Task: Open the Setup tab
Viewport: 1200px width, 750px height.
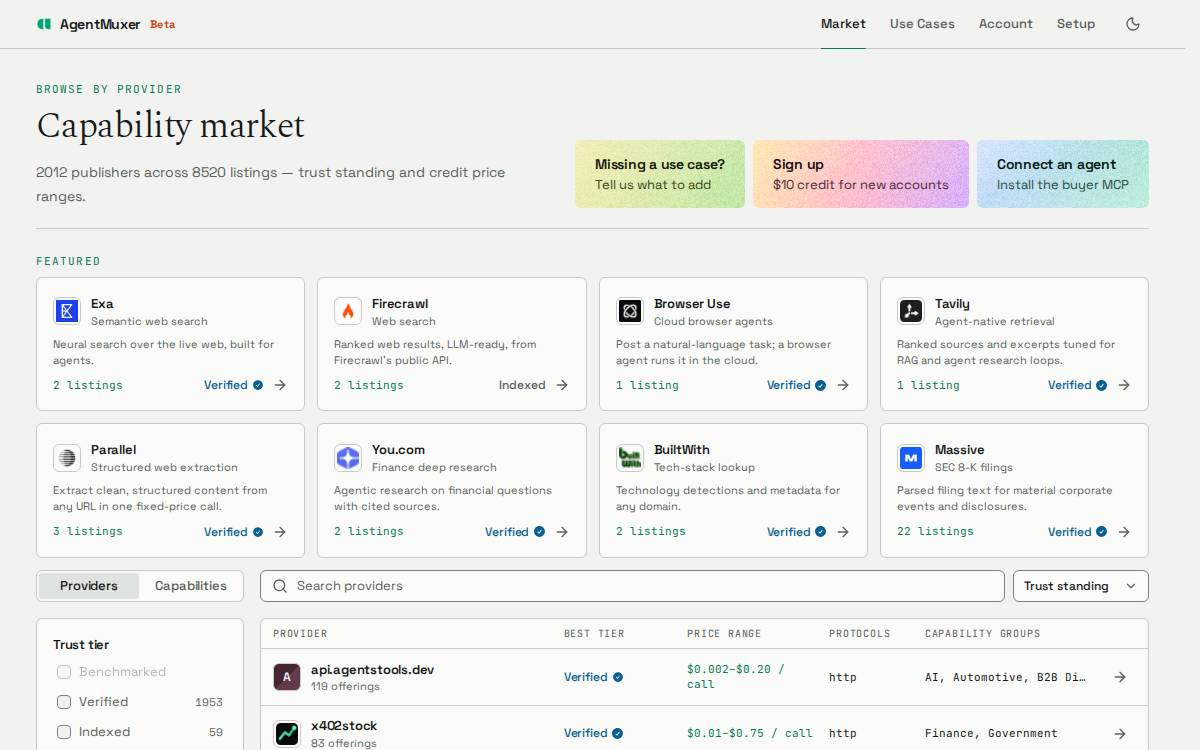Action: (1076, 24)
